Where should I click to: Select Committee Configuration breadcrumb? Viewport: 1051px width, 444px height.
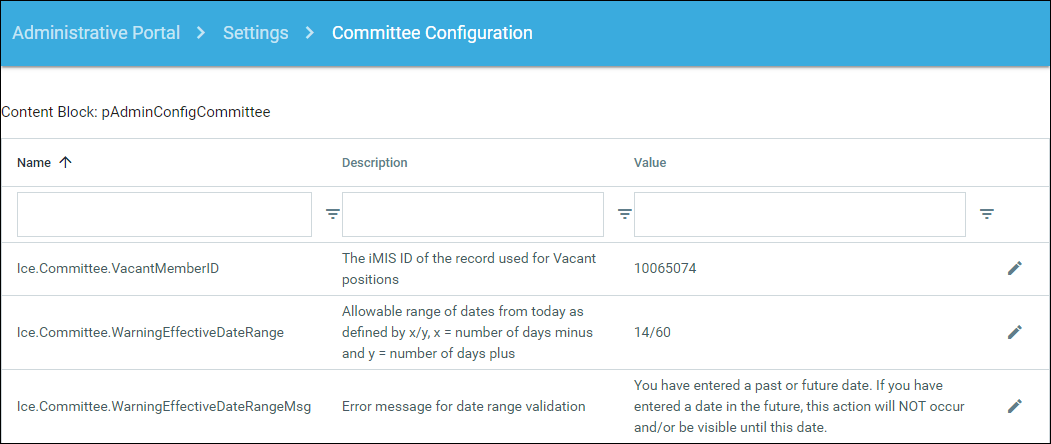(432, 33)
